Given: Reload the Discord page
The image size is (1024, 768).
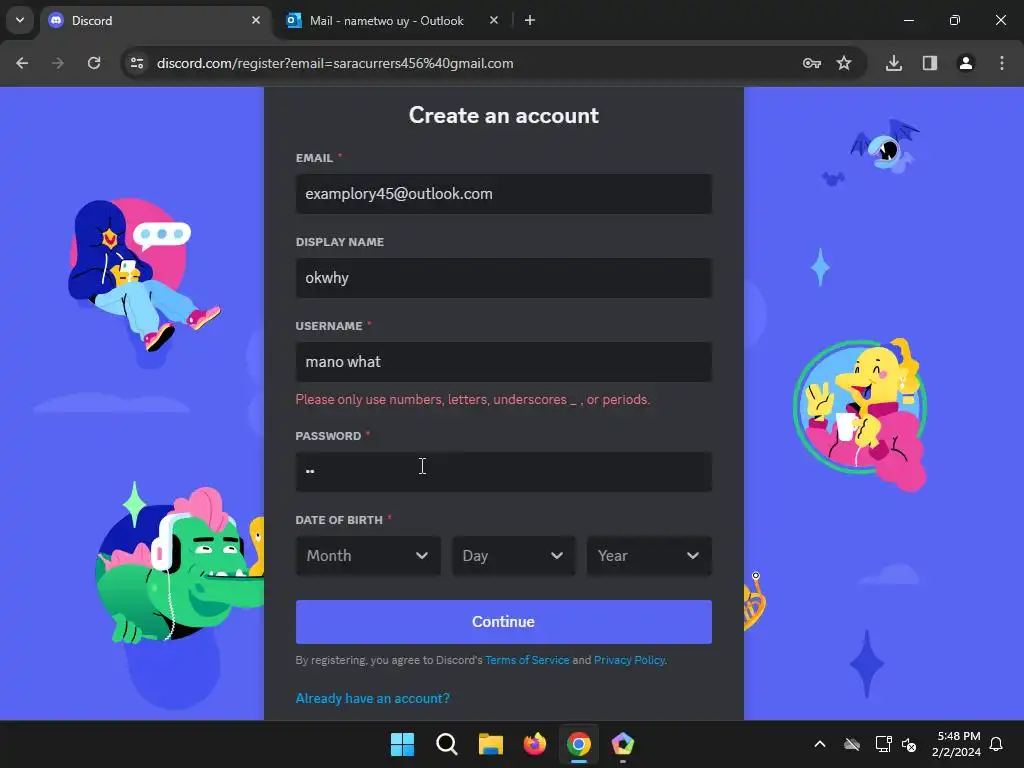Looking at the screenshot, I should [x=94, y=63].
